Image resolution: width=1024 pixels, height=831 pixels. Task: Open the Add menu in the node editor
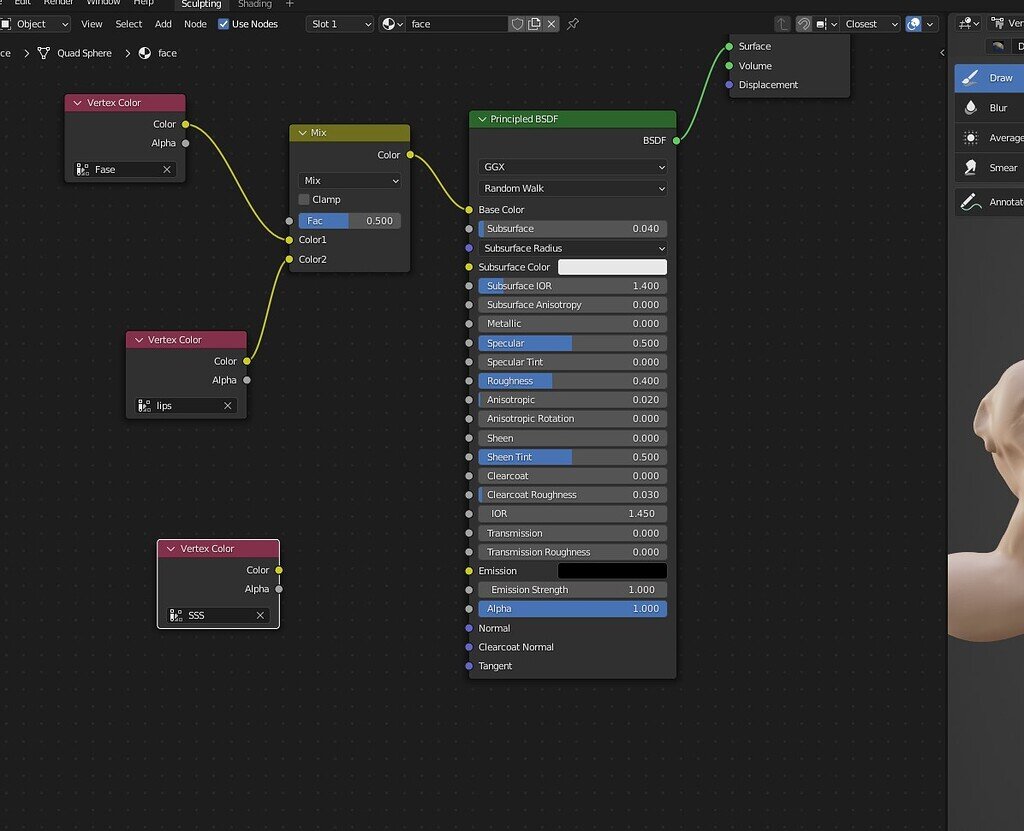162,24
